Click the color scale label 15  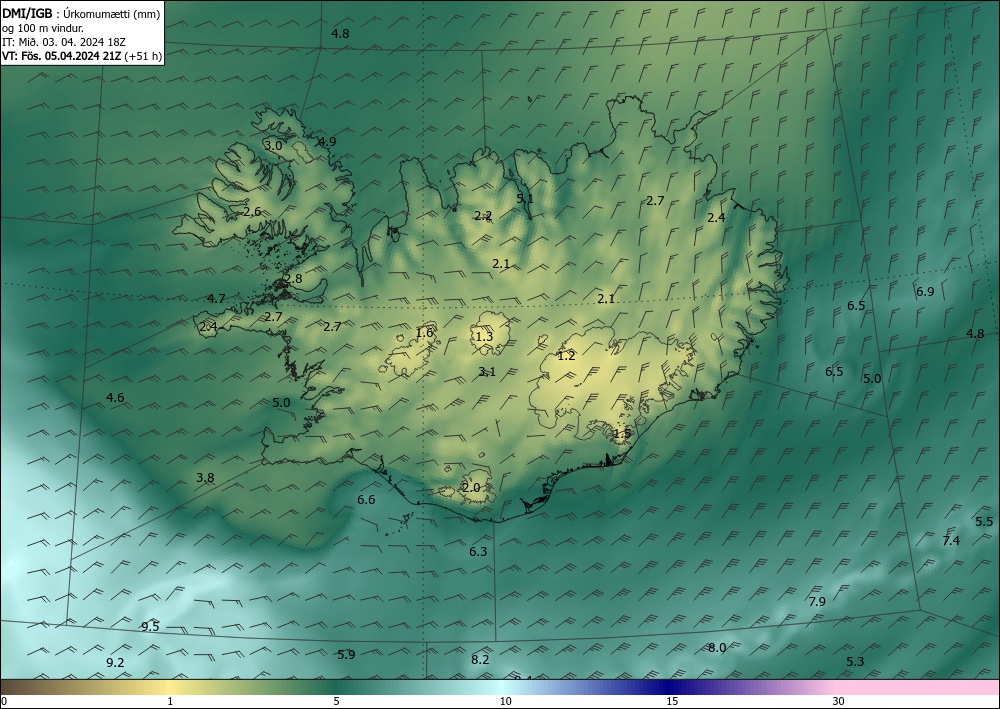click(x=672, y=702)
